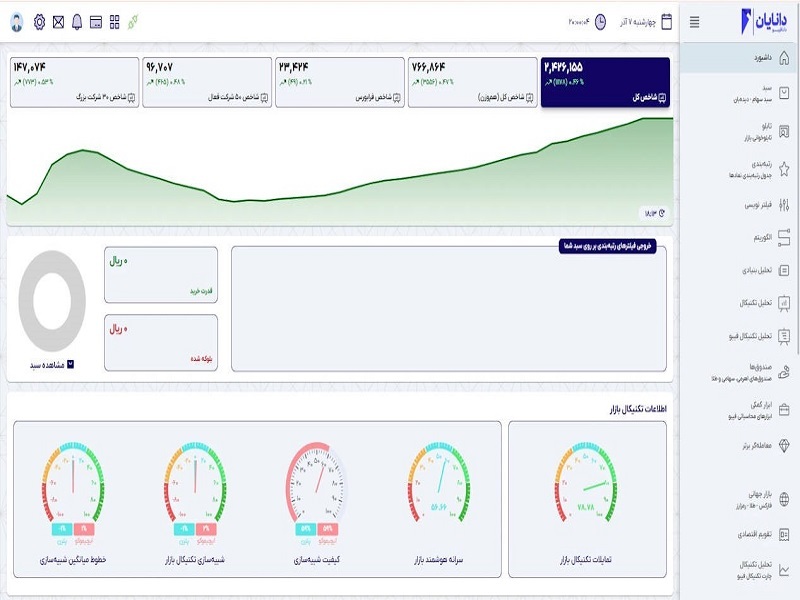Select the شاخص ۳۰ شرکت بزرگ card
This screenshot has height=600, width=800.
(74, 82)
